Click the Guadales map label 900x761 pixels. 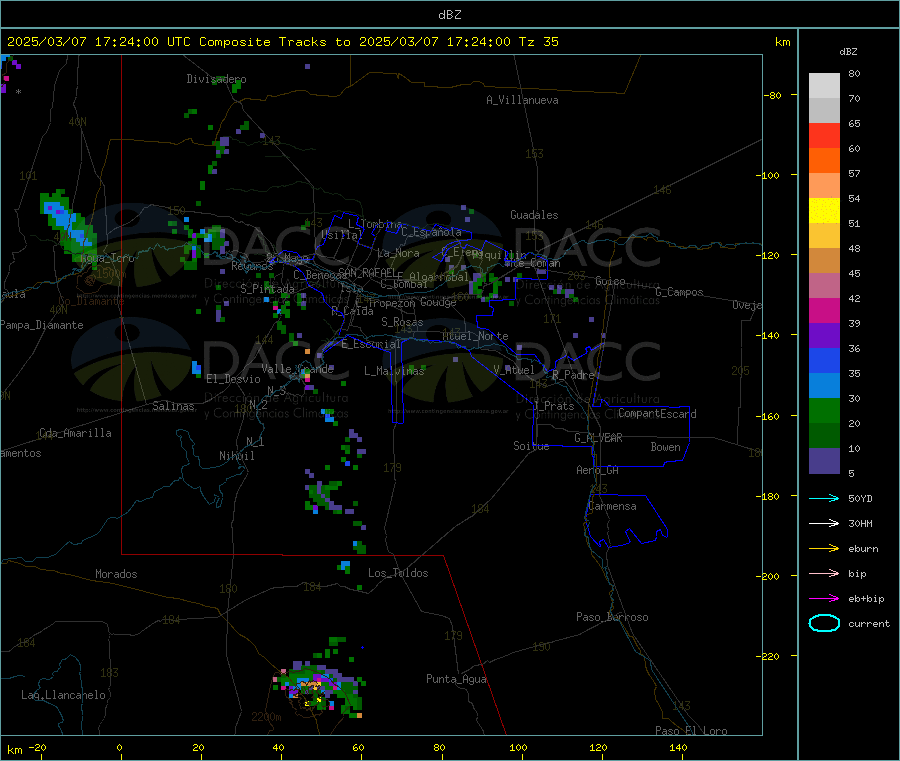534,215
